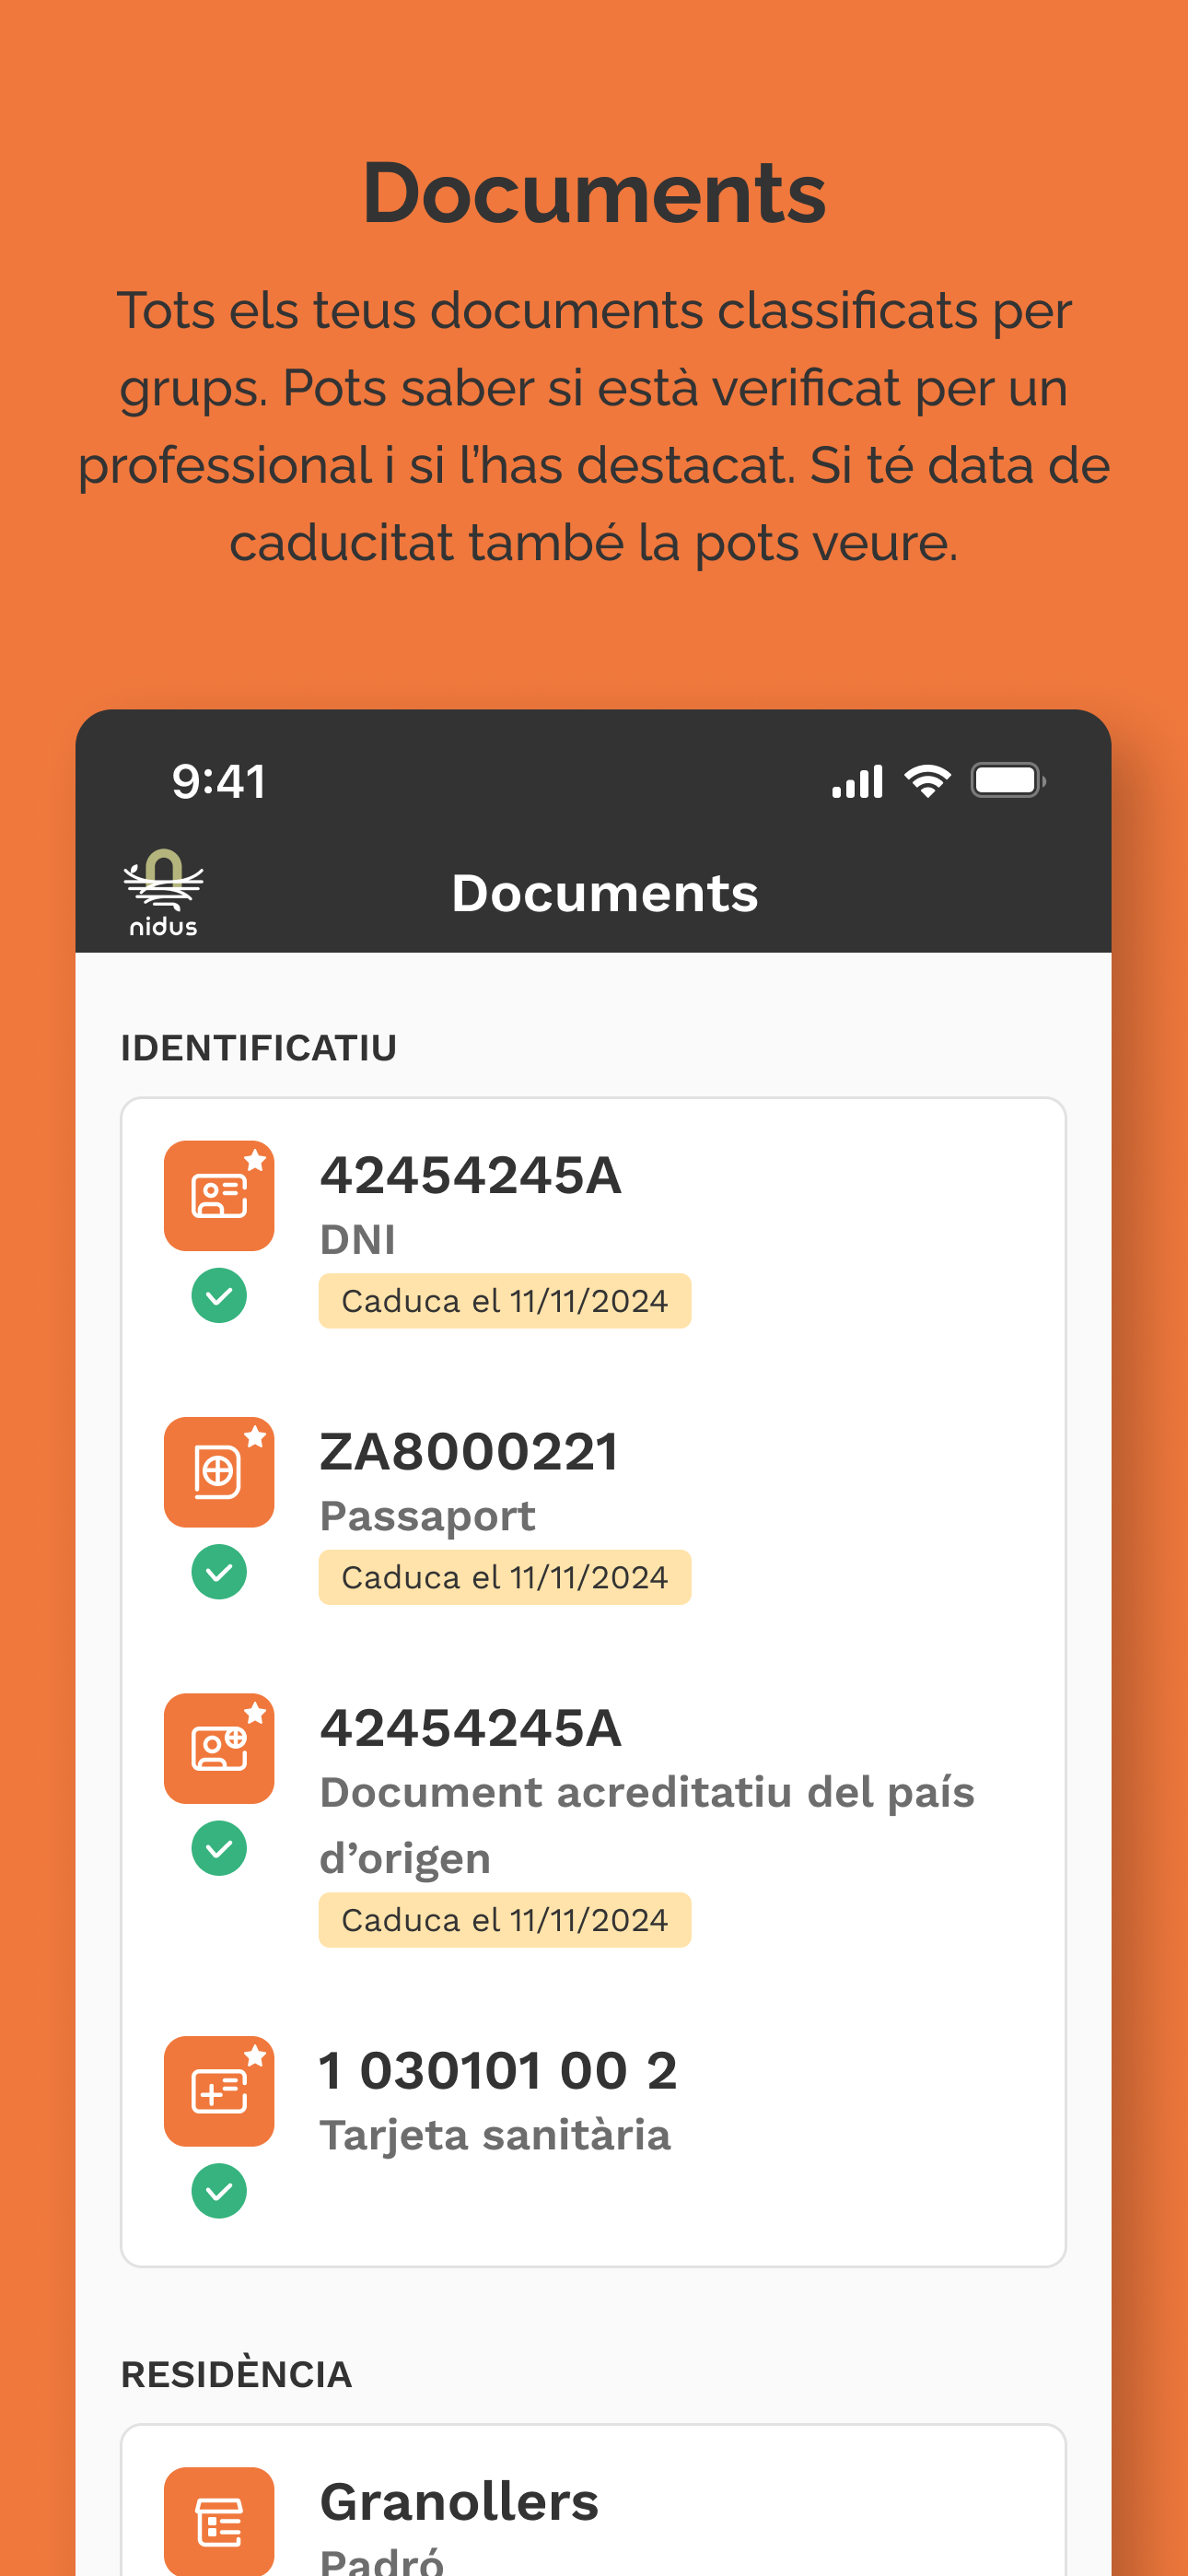Tap the highlight star on the Passaport icon

point(256,1436)
